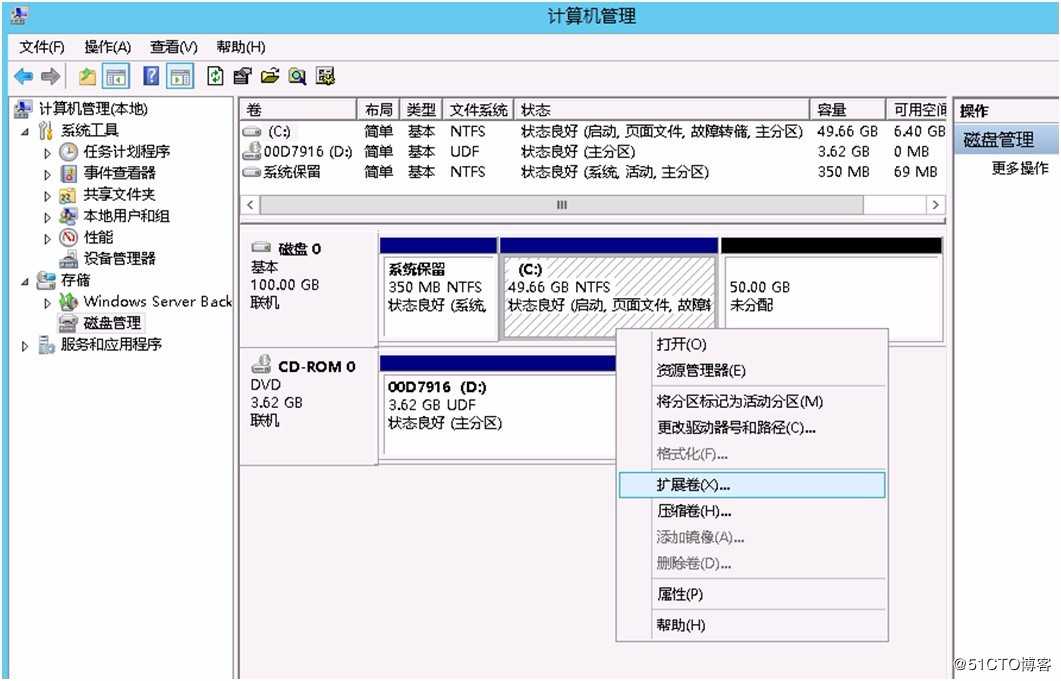Click the volume list scrollbar right arrow
1061x681 pixels.
click(x=936, y=204)
